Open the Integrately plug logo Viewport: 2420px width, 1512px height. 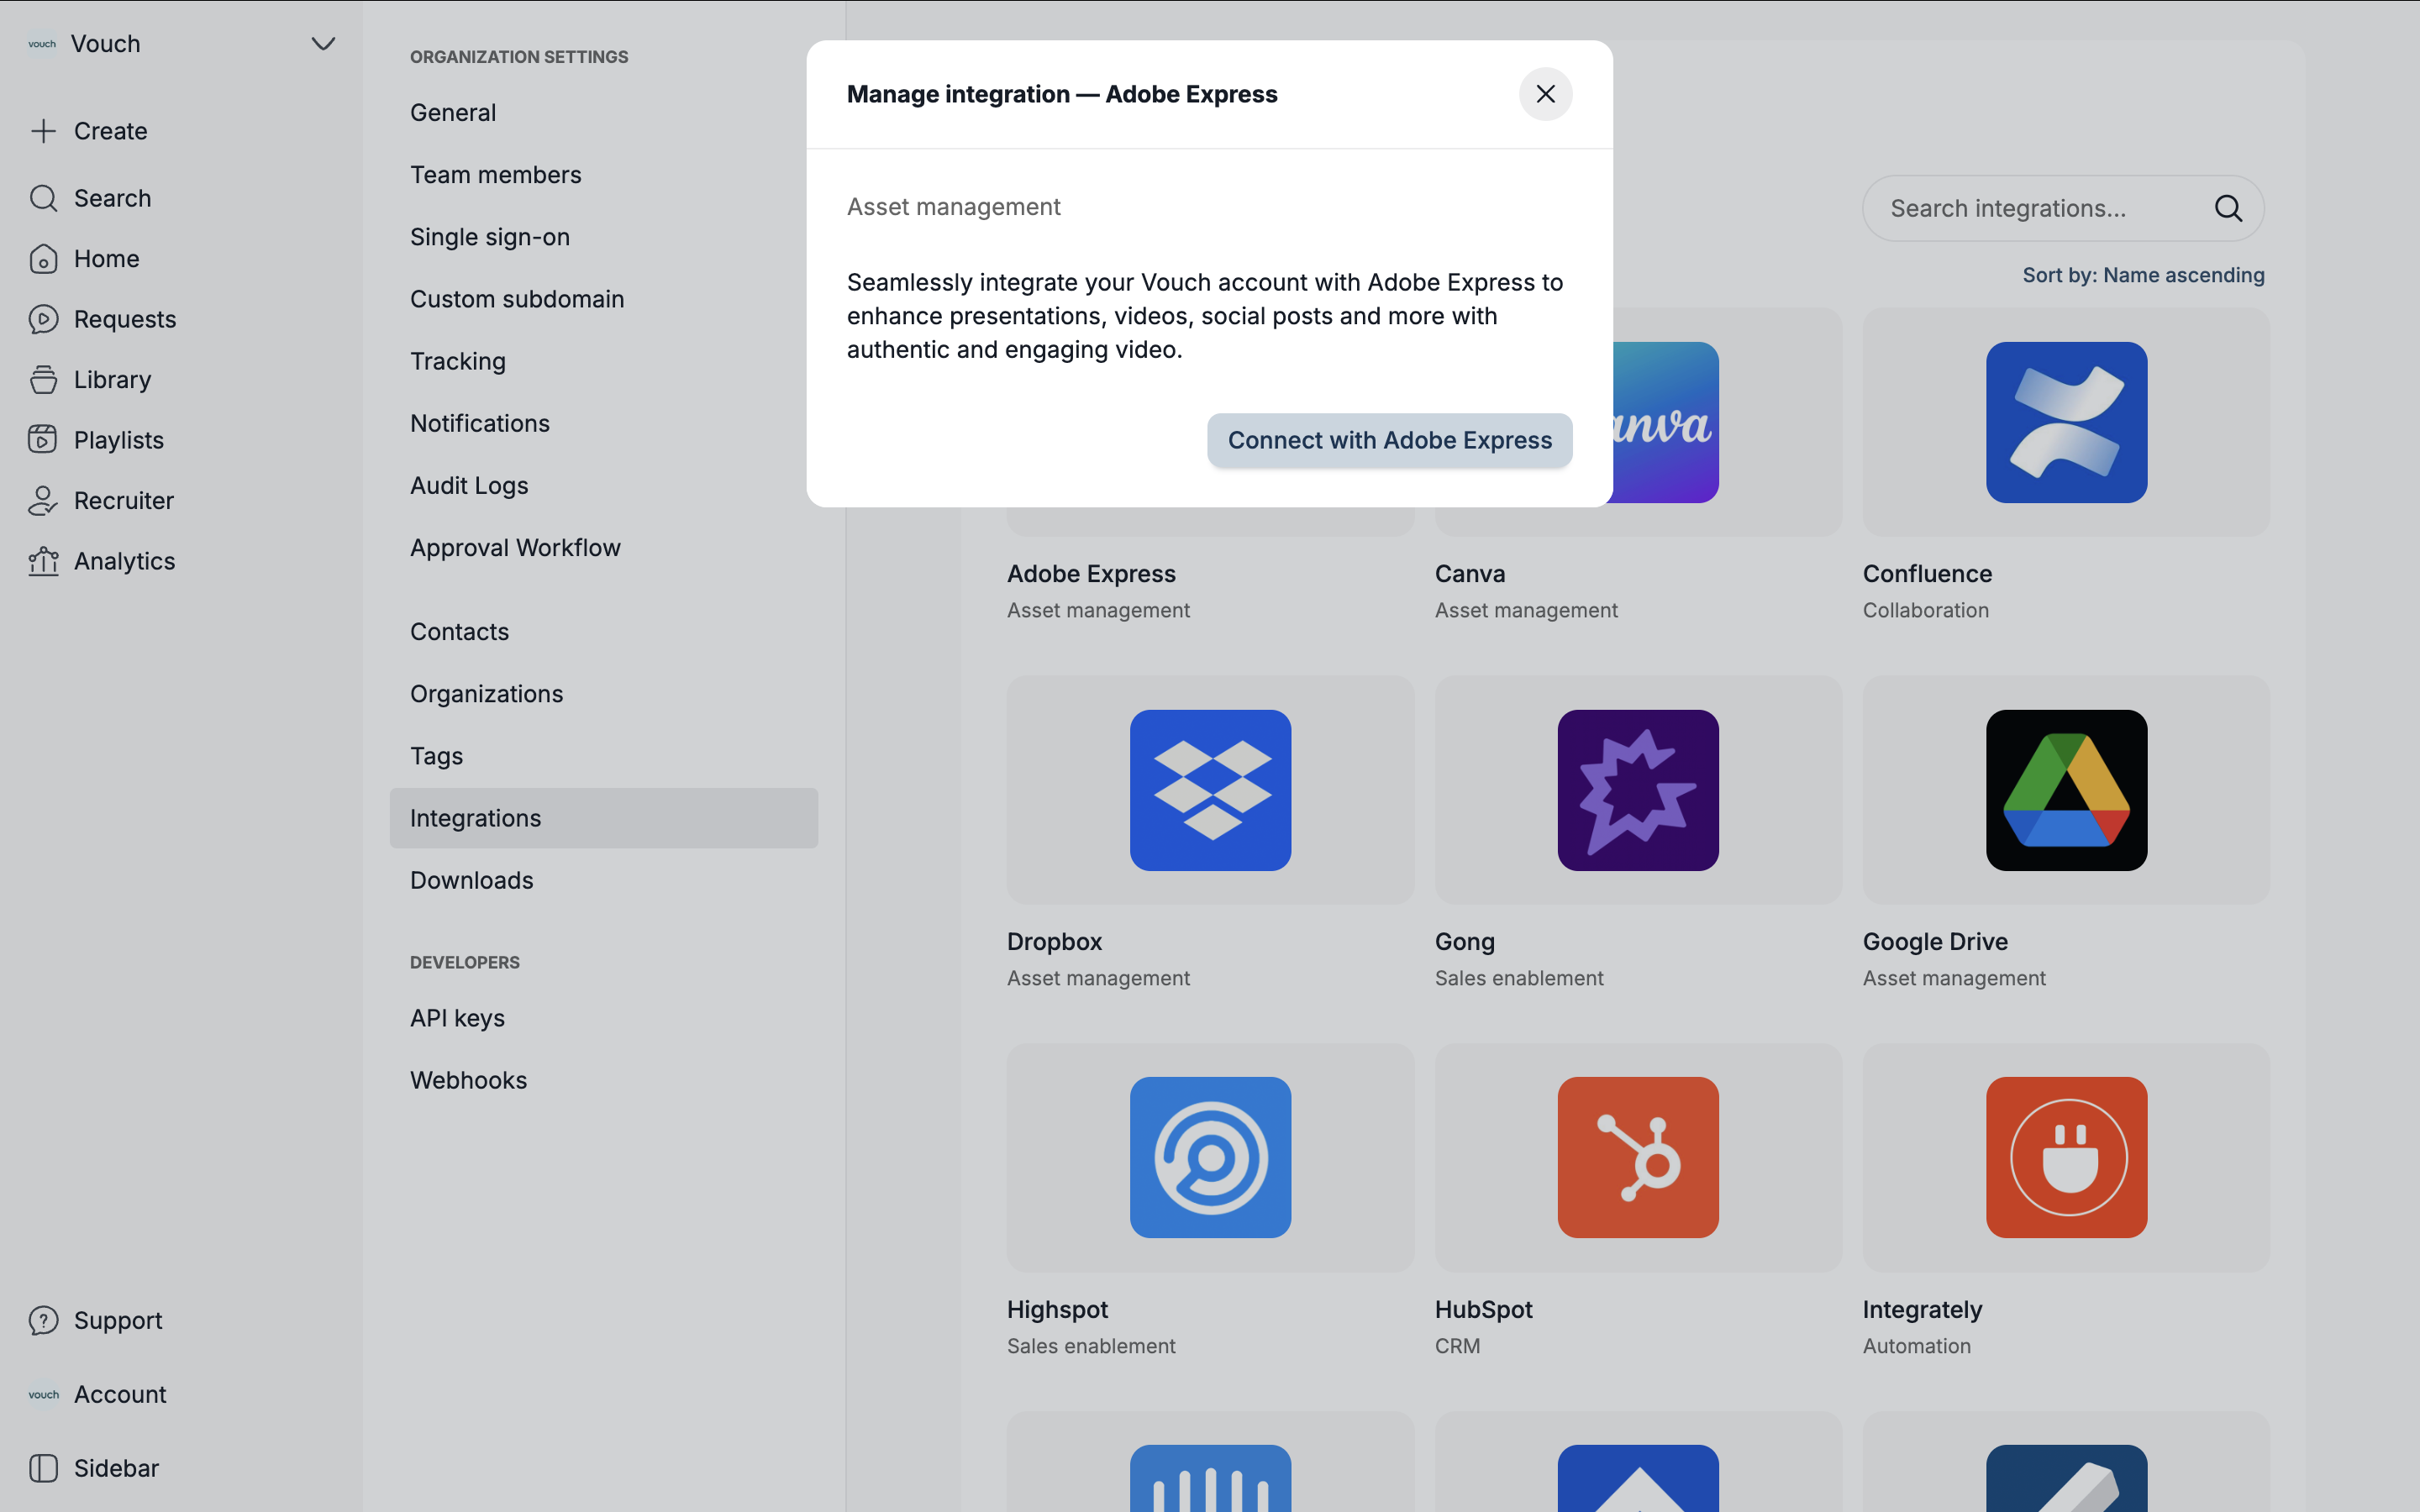2066,1157
